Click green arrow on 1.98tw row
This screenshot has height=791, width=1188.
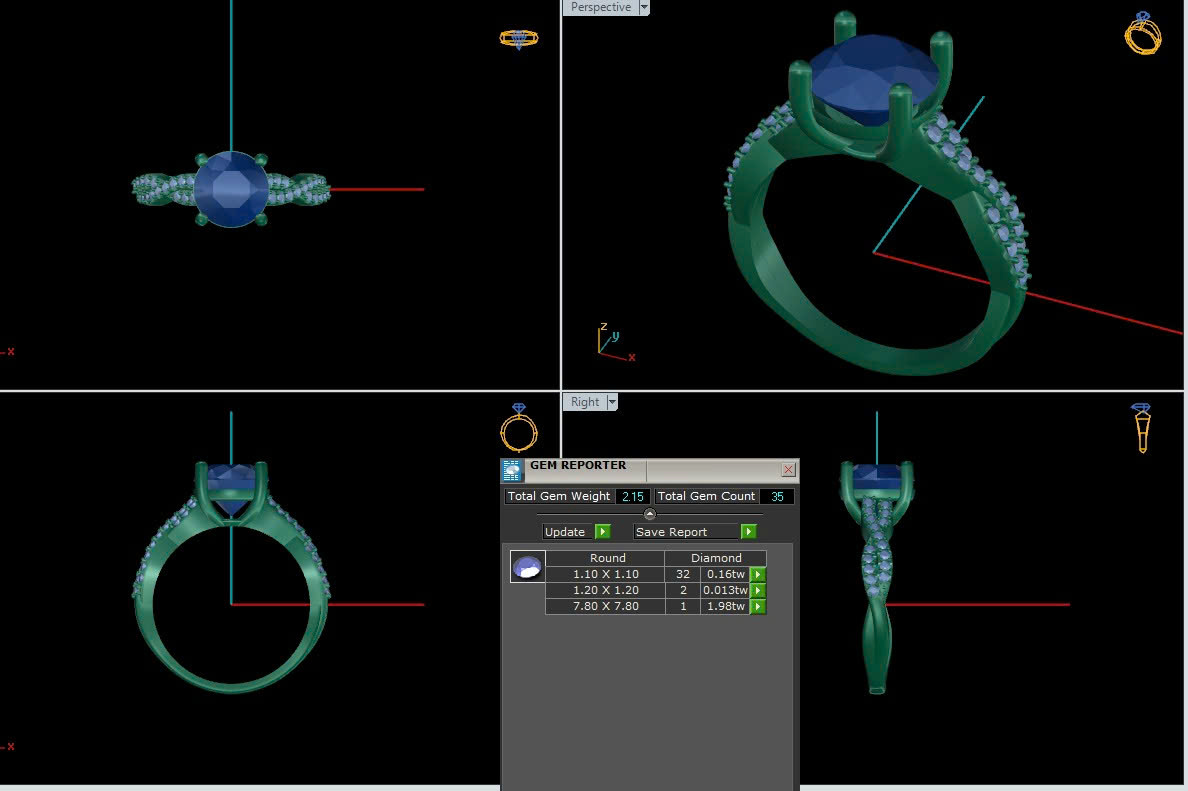pos(758,607)
